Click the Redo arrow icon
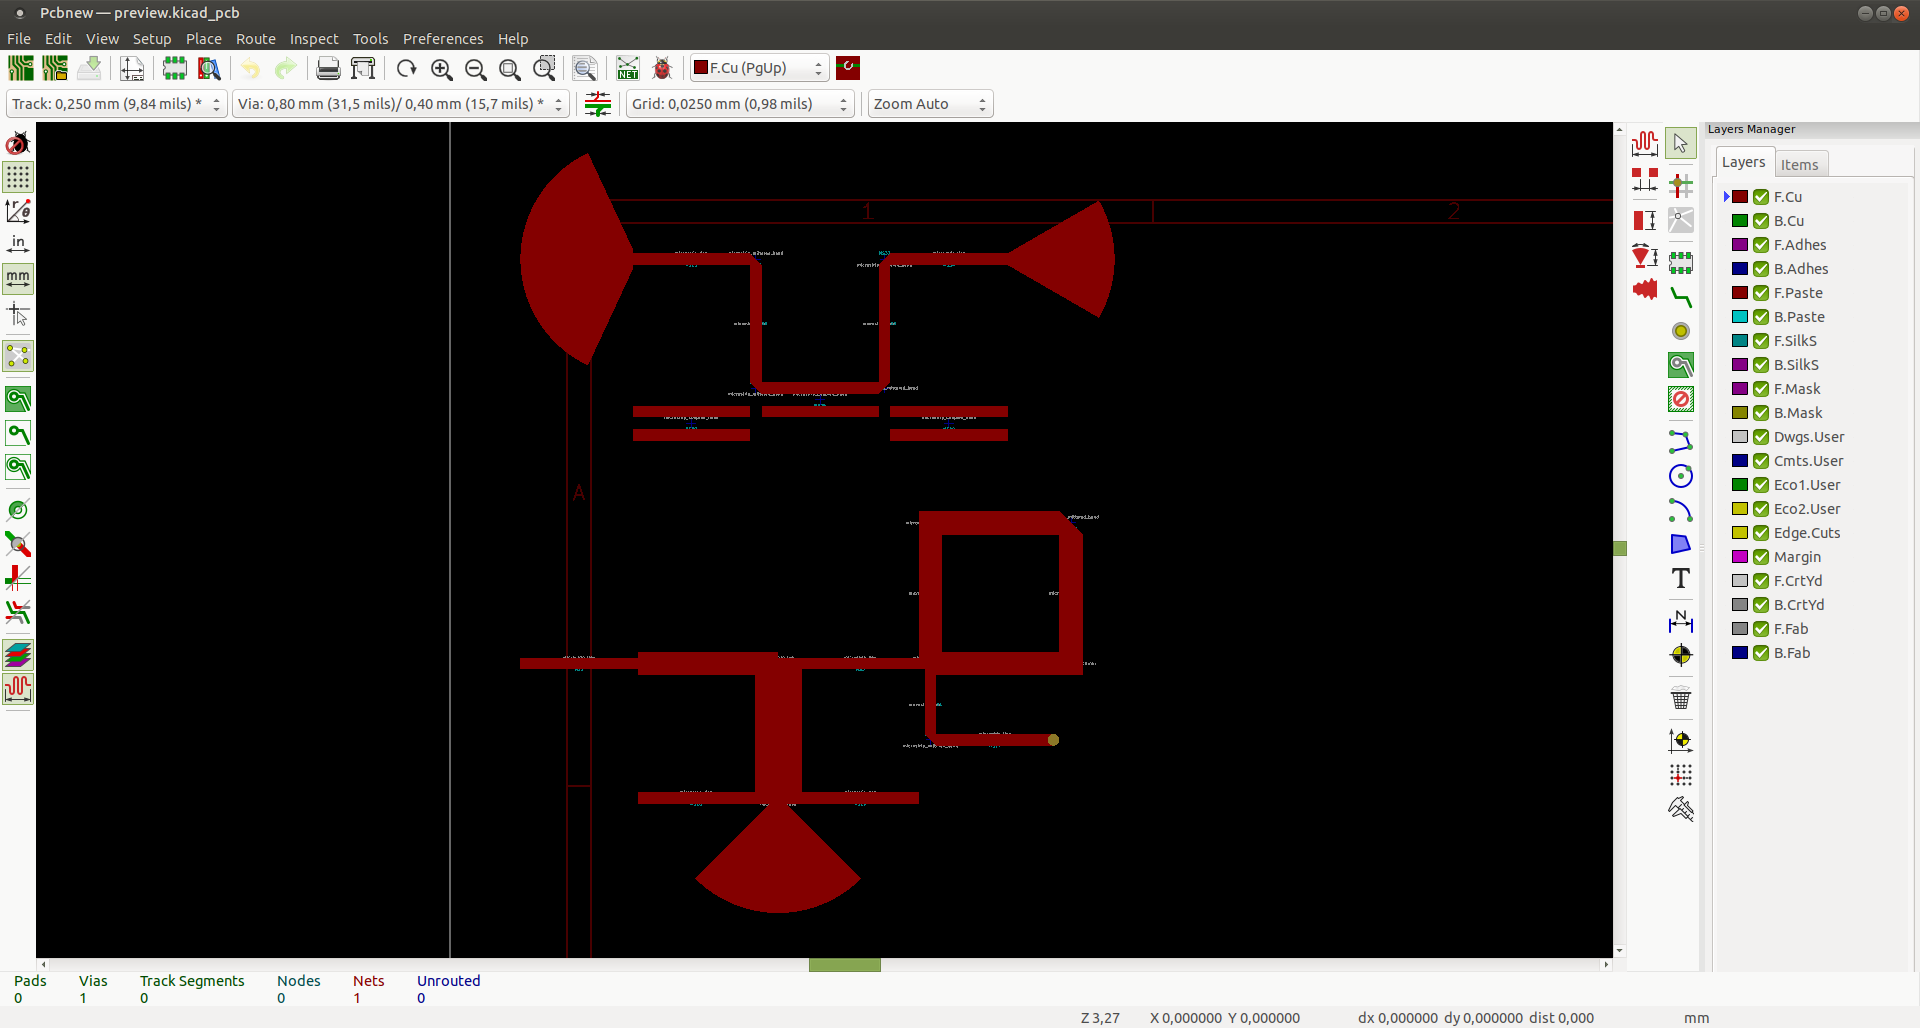The height and width of the screenshot is (1028, 1920). 286,69
